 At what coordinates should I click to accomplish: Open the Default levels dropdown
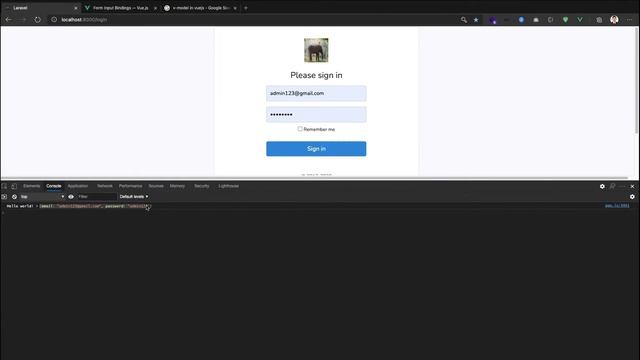[x=134, y=197]
